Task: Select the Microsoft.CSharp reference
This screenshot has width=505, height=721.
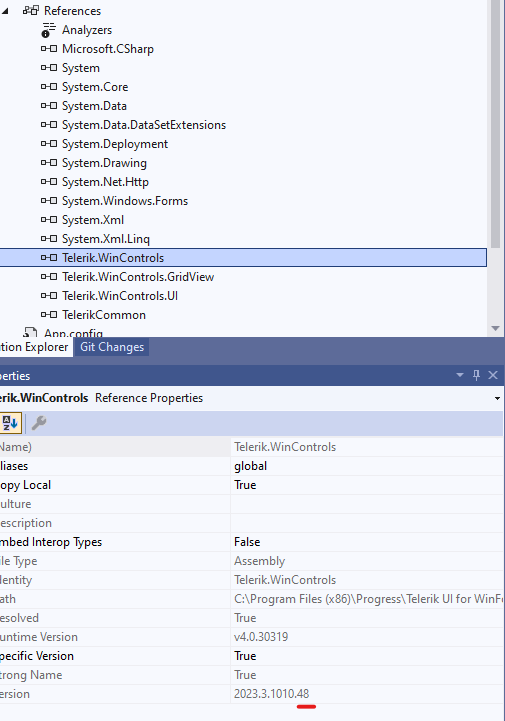Action: coord(108,49)
